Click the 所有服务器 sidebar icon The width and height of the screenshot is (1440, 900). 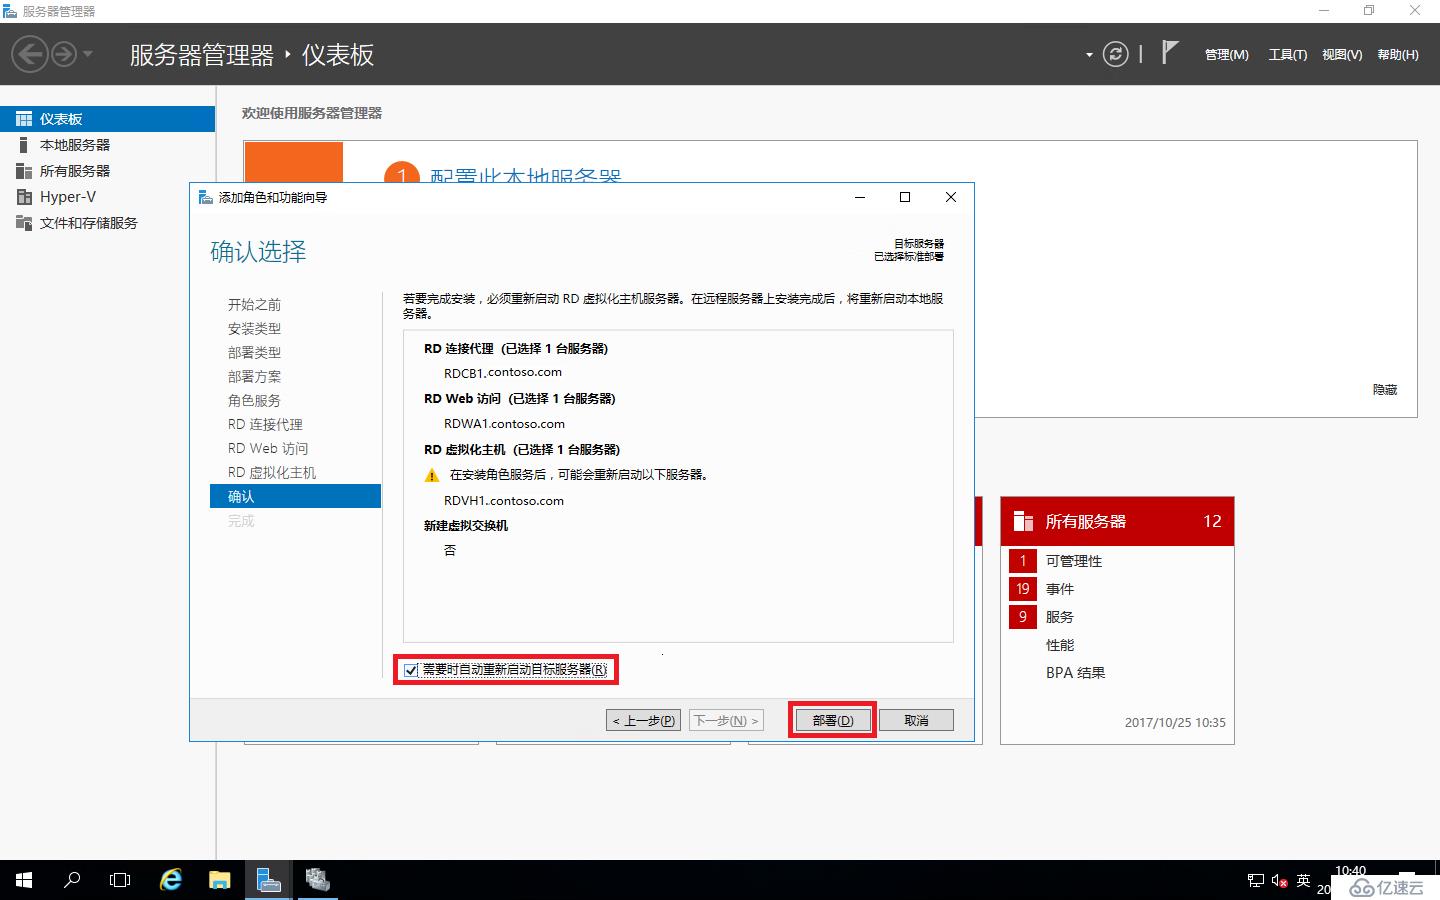[x=24, y=171]
